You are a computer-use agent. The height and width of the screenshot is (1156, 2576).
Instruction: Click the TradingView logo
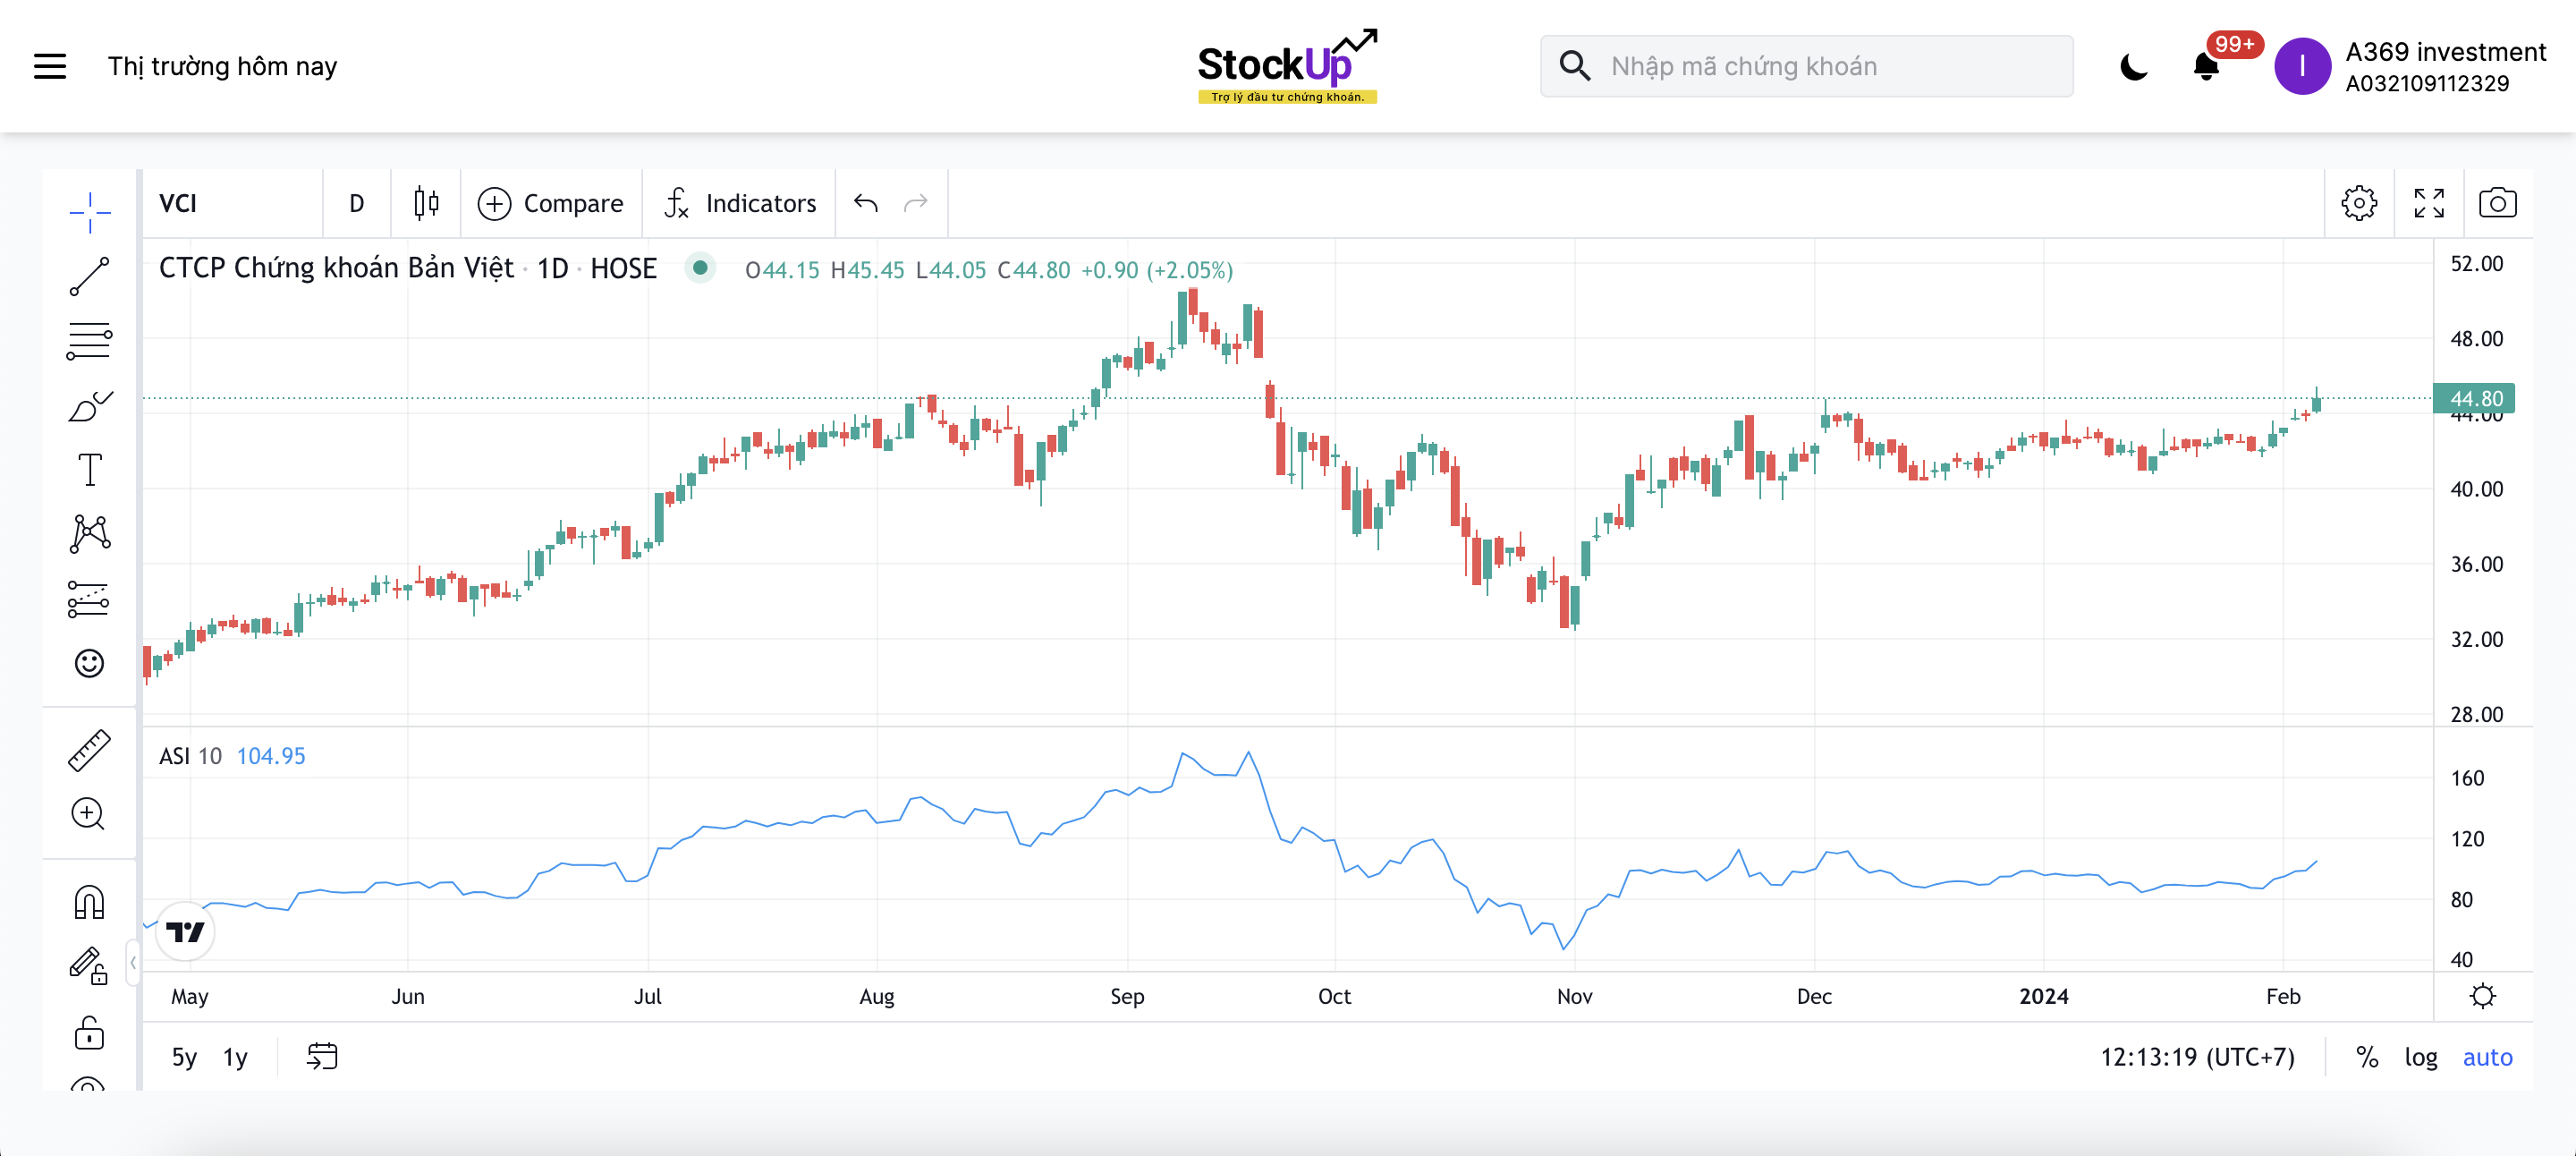tap(185, 932)
